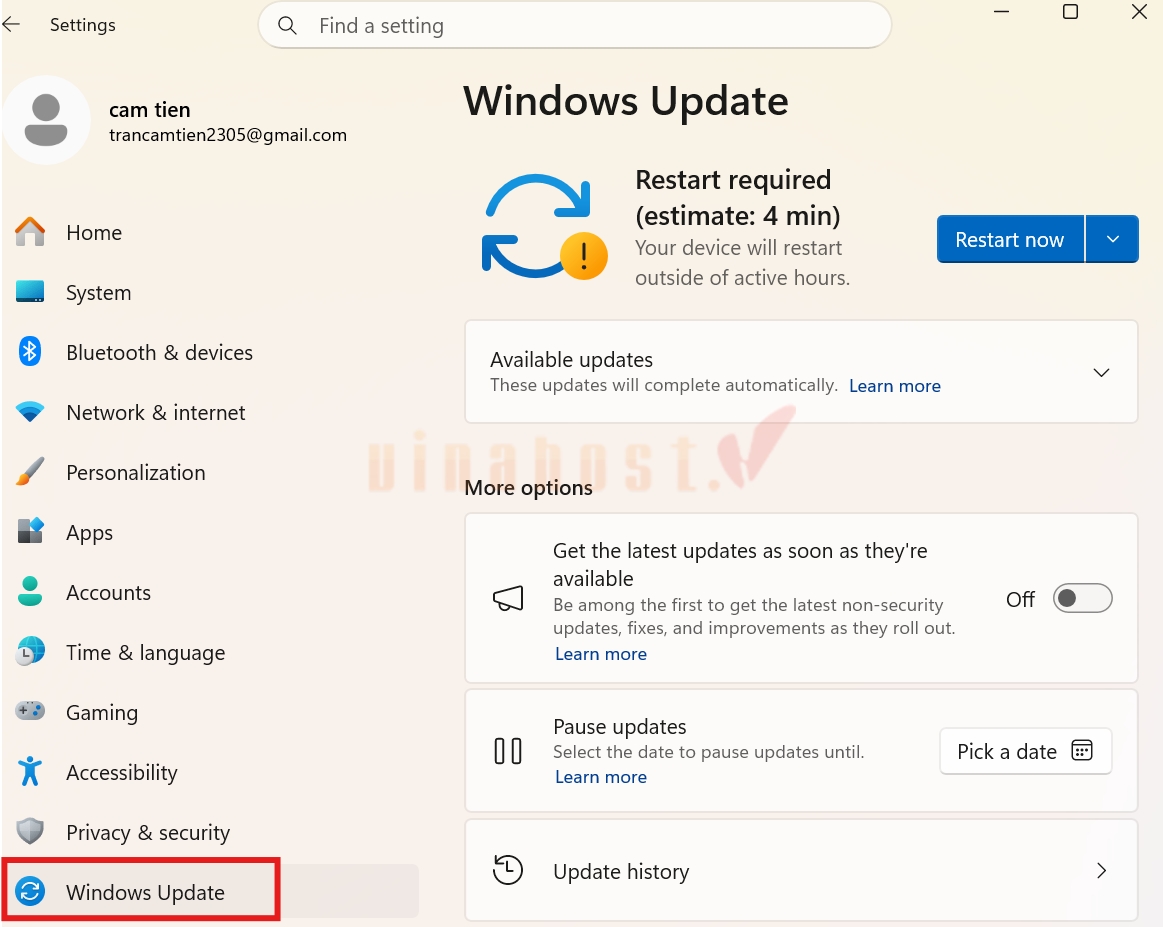Viewport: 1163px width, 927px height.
Task: Click the System monitor icon
Action: [30, 291]
